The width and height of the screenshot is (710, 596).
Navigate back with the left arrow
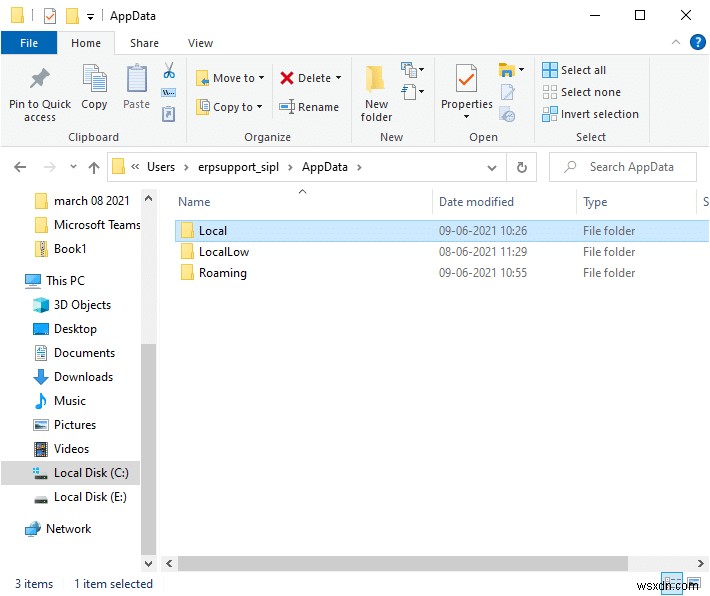pyautogui.click(x=20, y=167)
